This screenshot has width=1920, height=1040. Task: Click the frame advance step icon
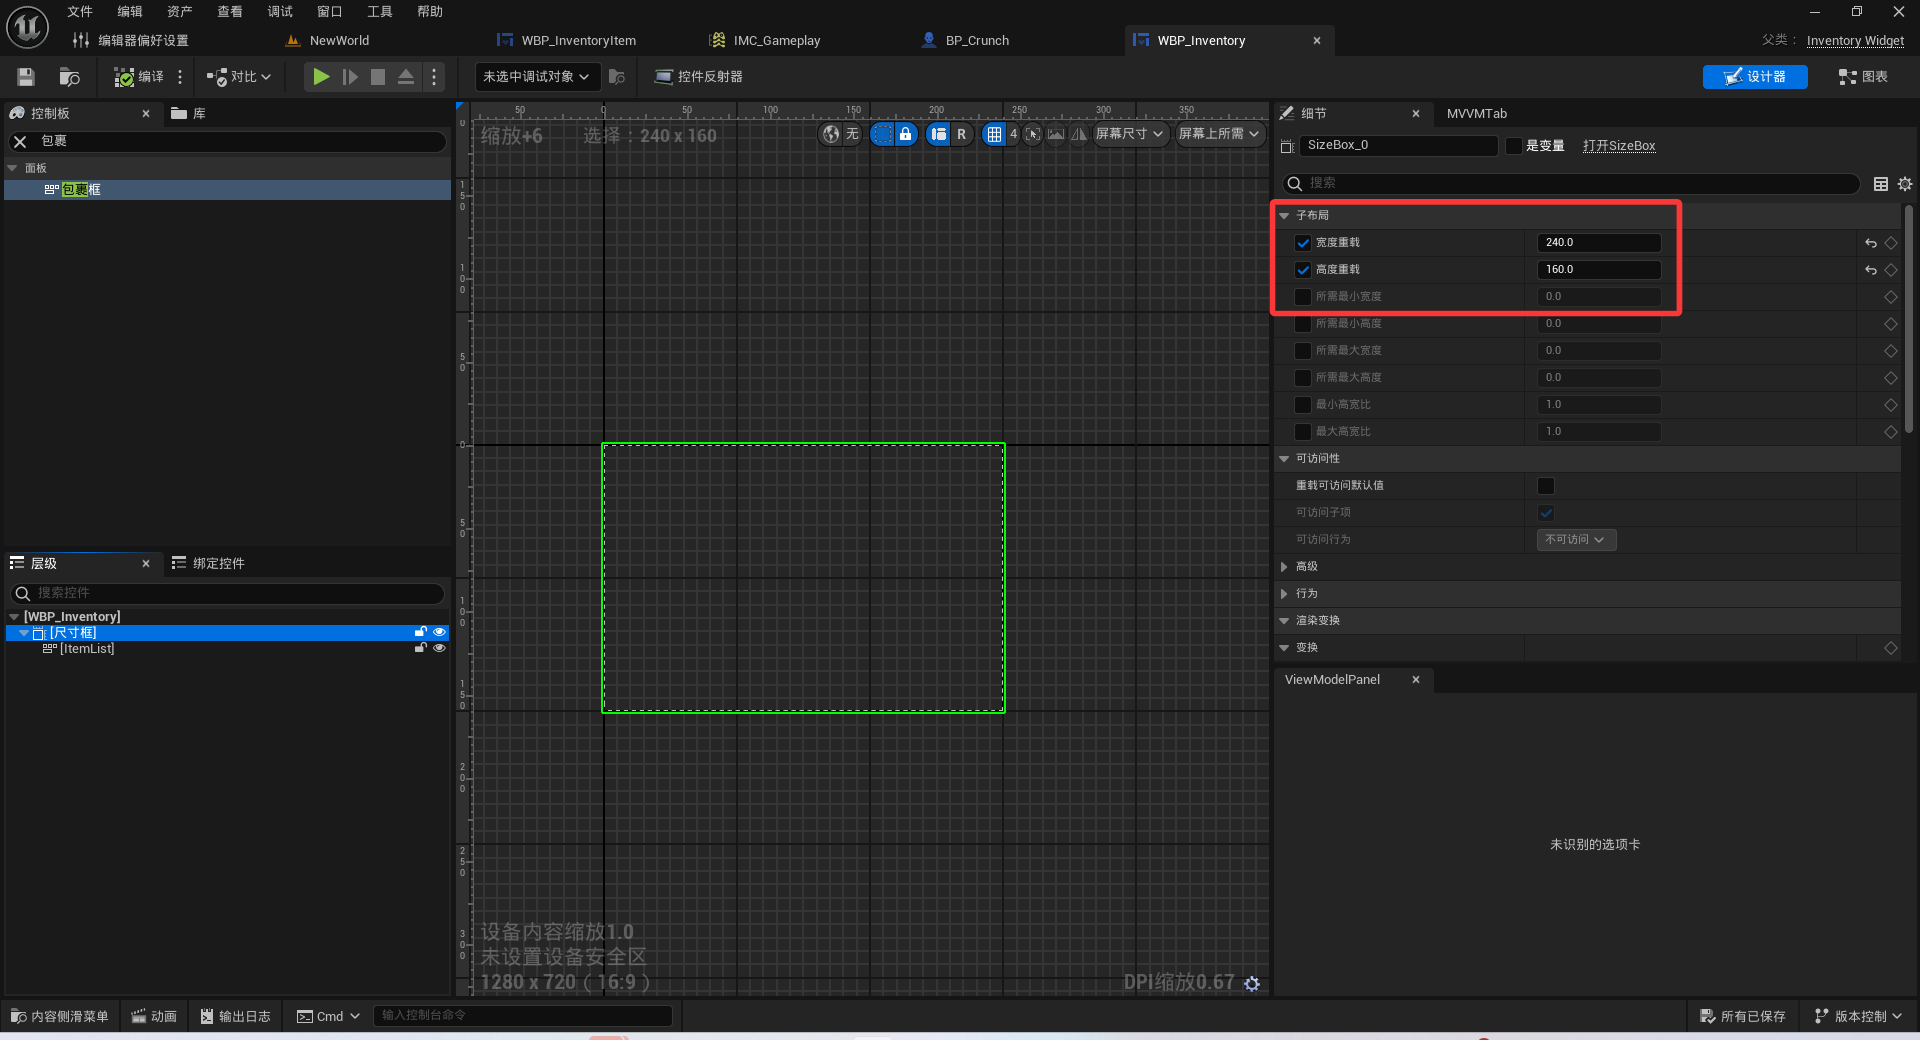(x=349, y=77)
